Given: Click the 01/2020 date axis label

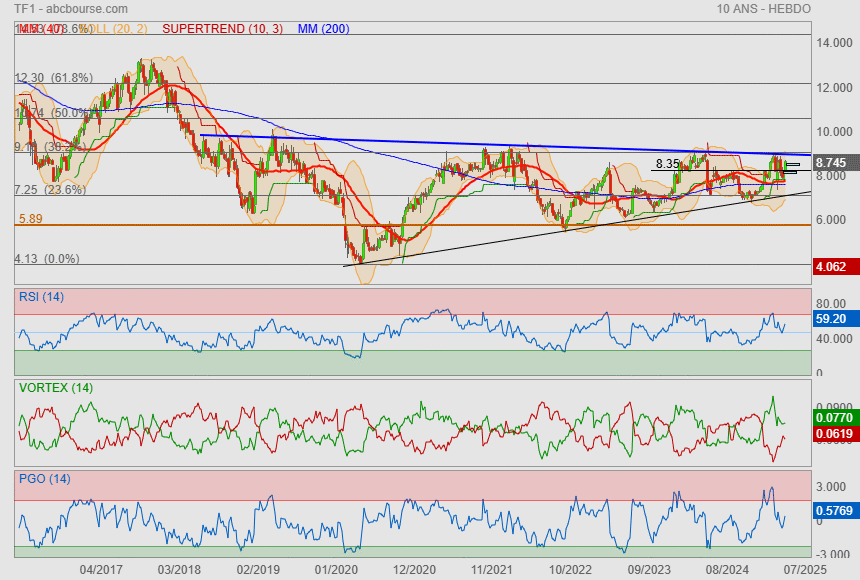Looking at the screenshot, I should (x=336, y=570).
